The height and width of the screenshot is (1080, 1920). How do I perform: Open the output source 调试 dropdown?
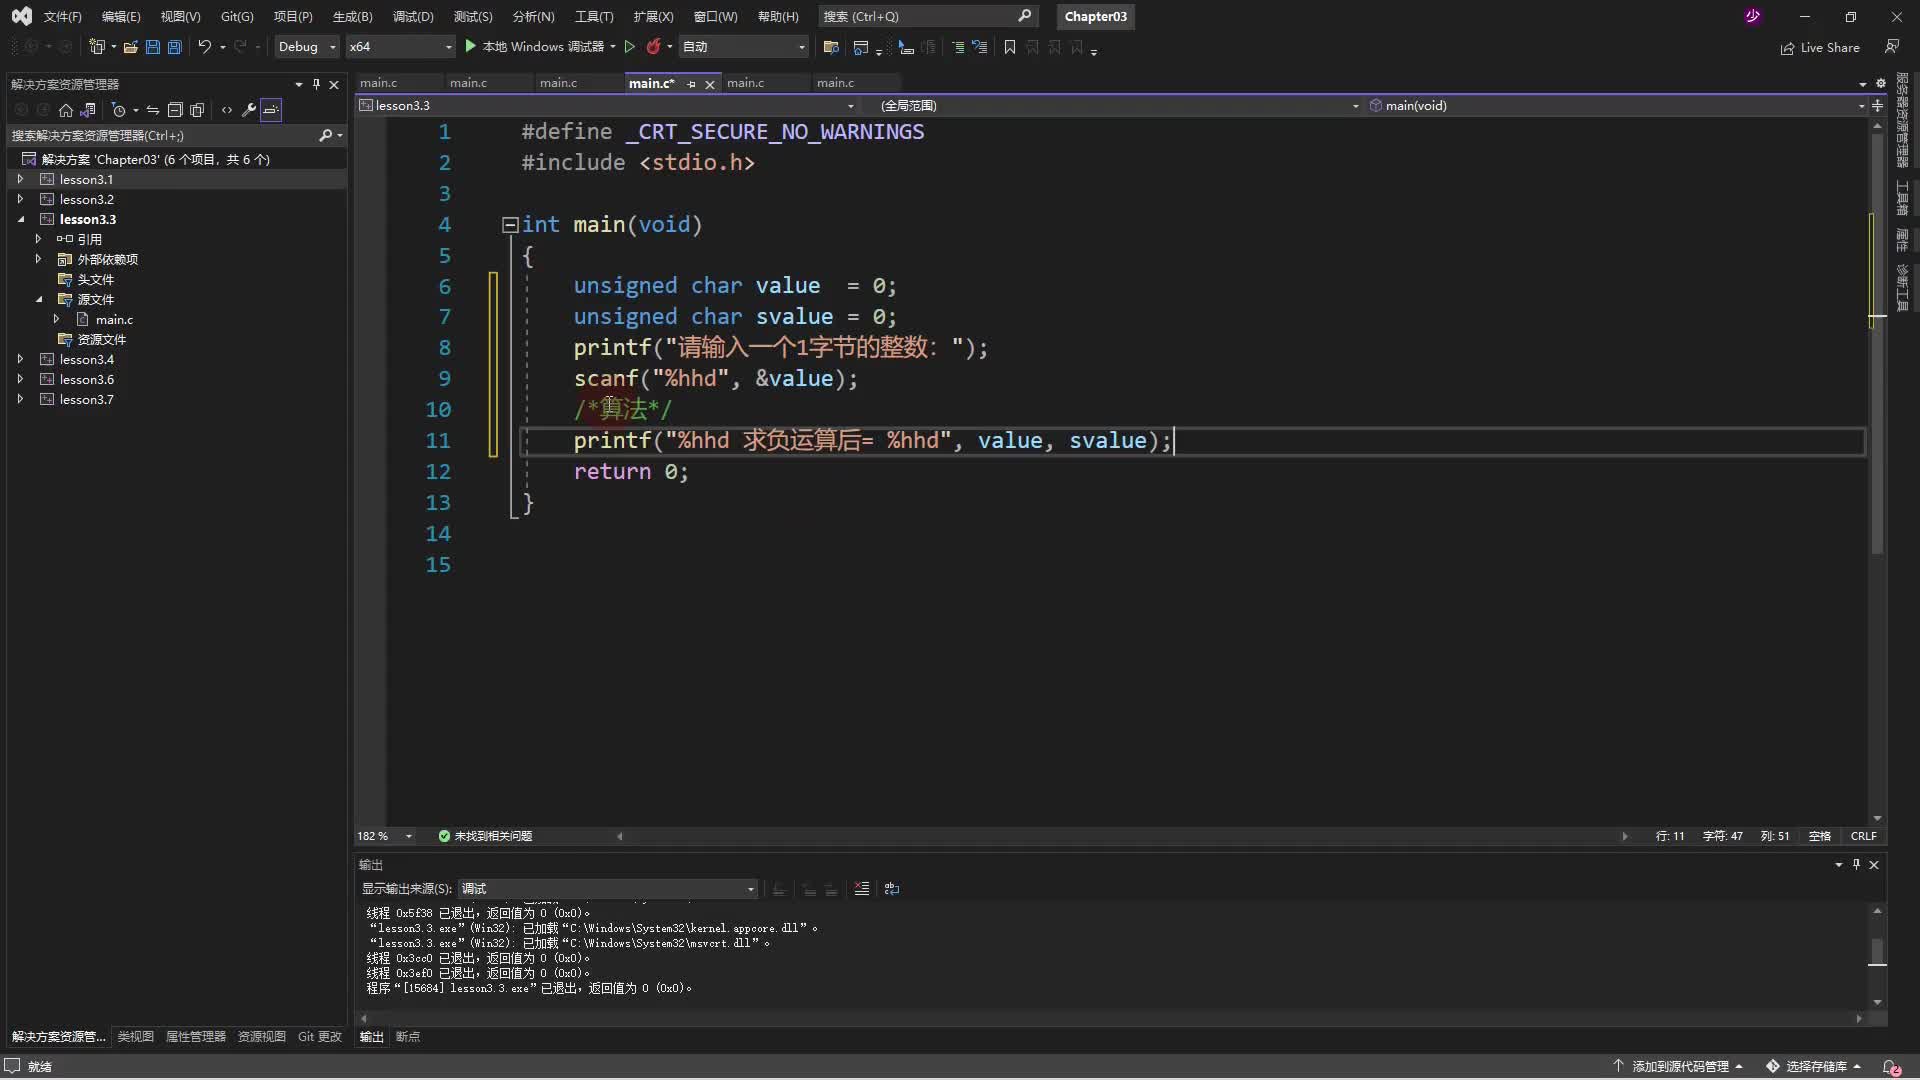click(x=607, y=888)
